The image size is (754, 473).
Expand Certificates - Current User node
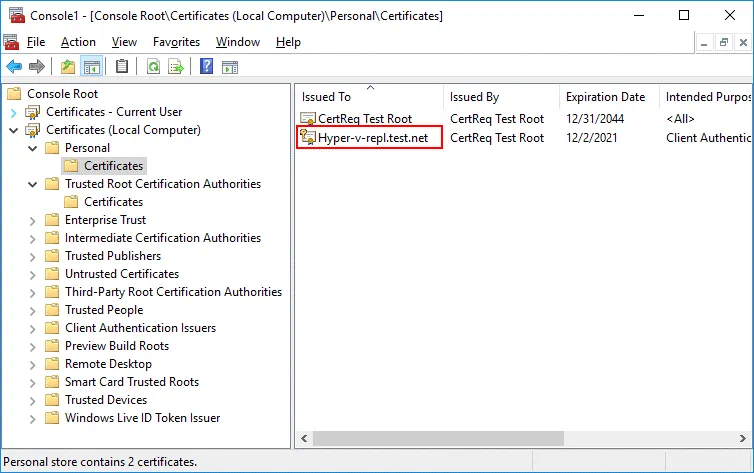[x=13, y=112]
